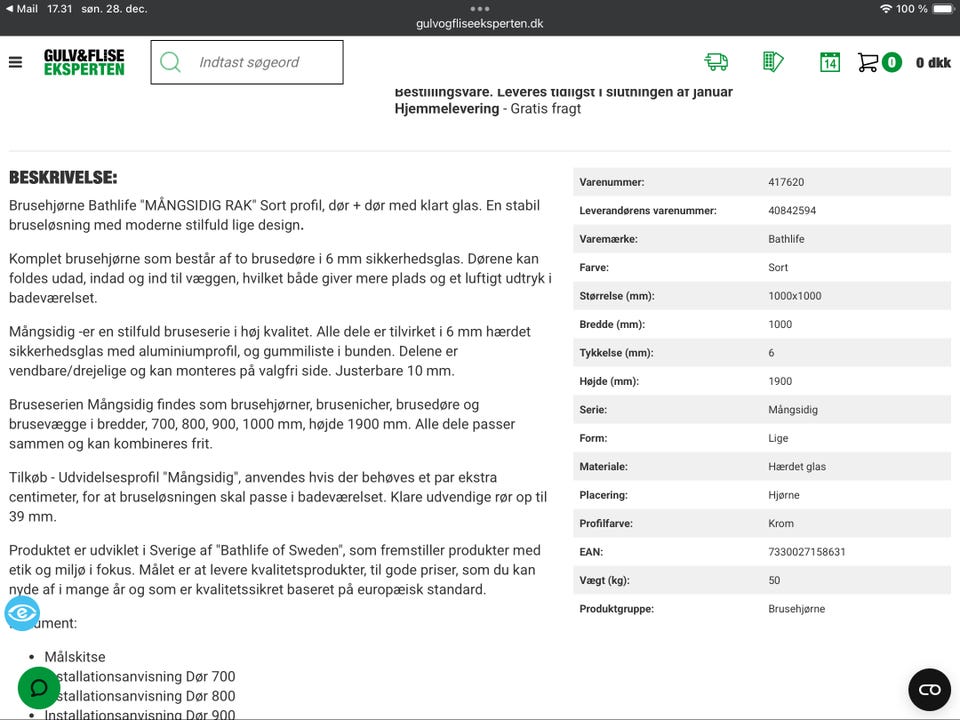Click the 'Leverandørens varenummer:' label

pos(648,210)
